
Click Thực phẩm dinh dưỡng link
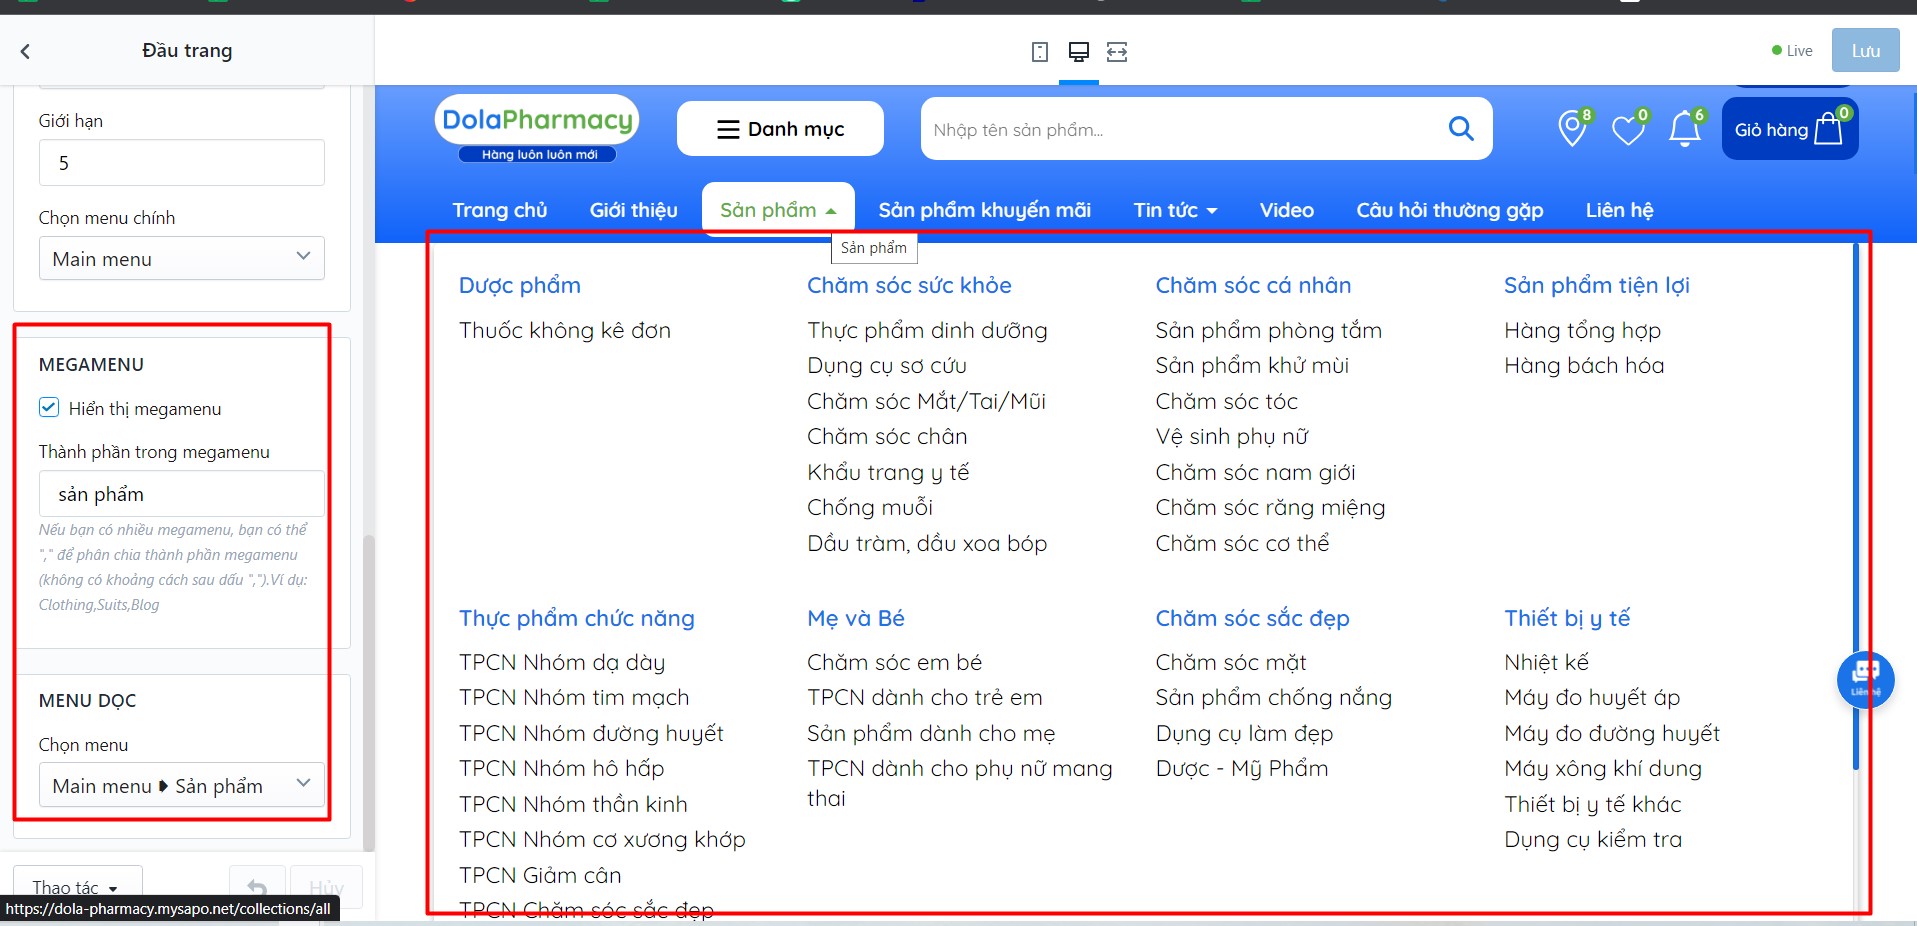click(927, 330)
